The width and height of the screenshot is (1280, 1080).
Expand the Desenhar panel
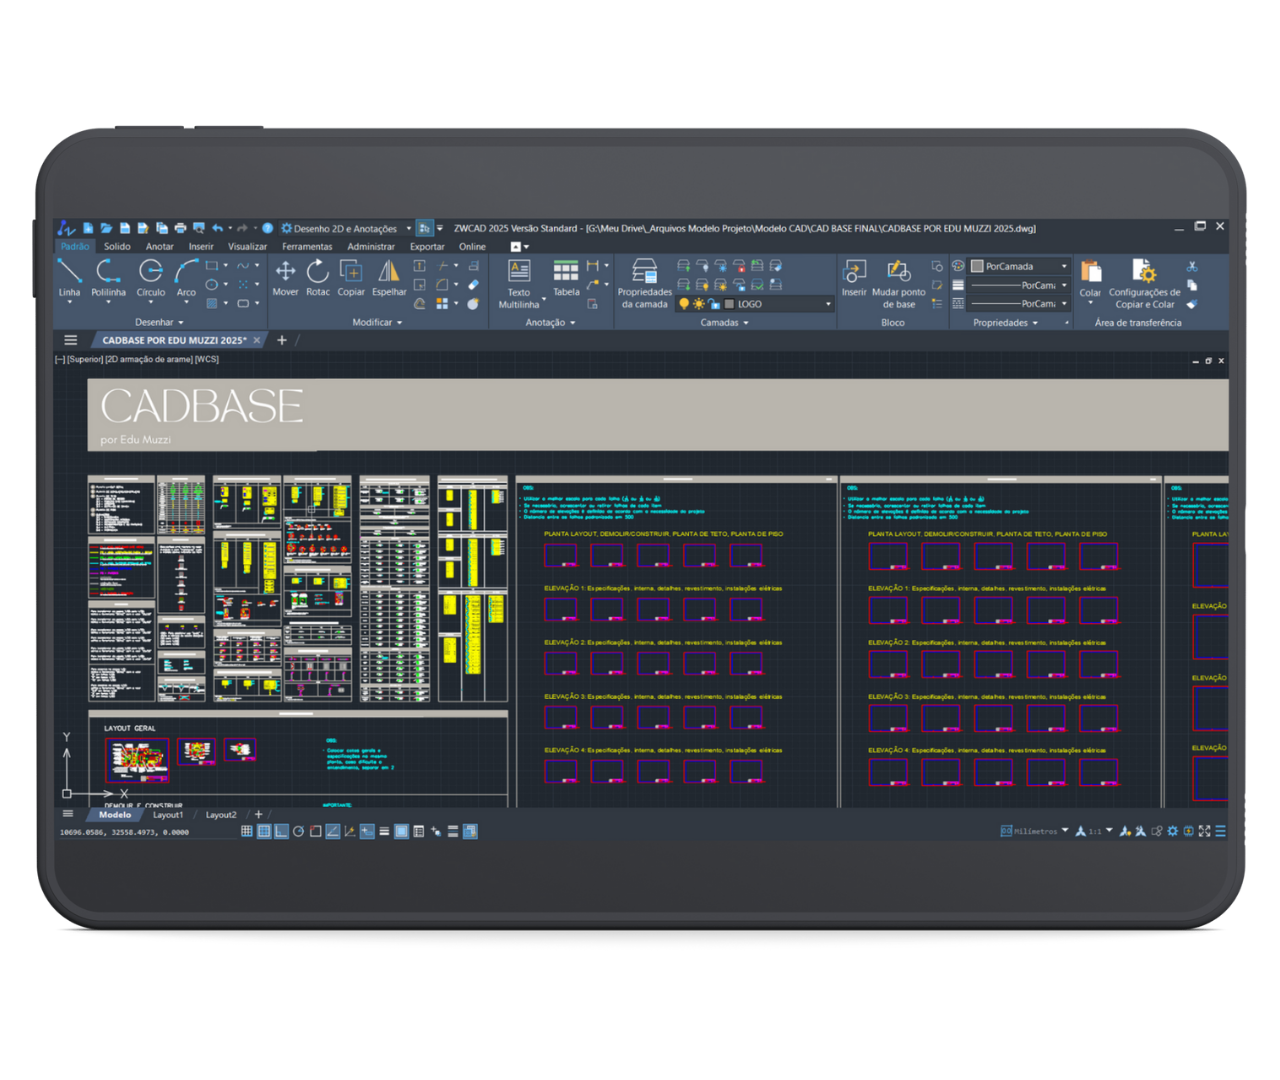click(x=159, y=322)
